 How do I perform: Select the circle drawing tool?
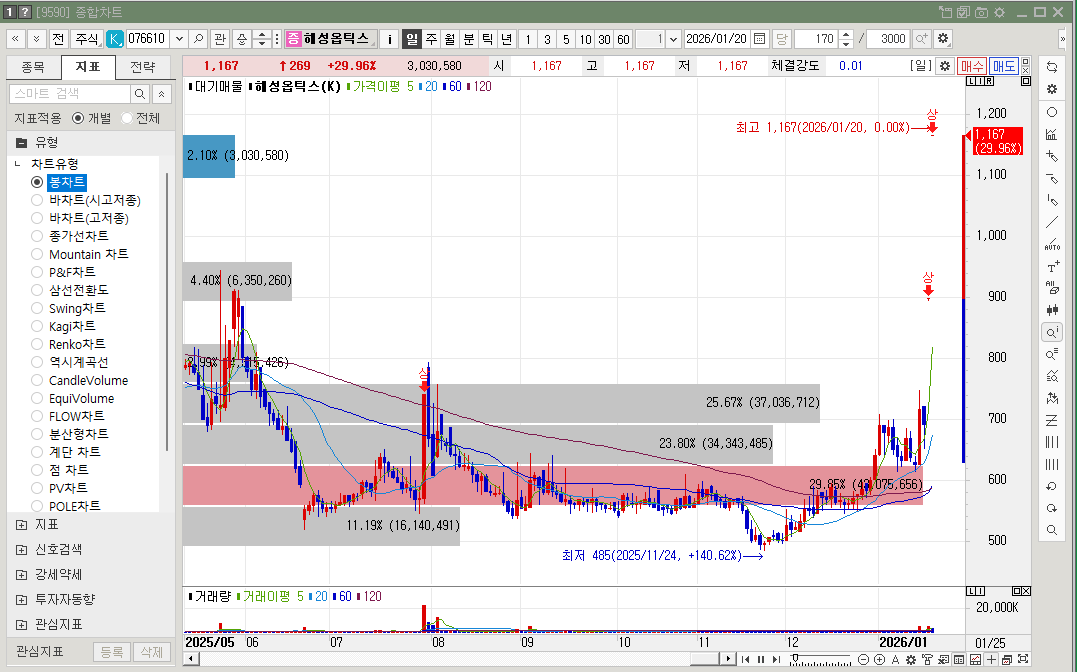[x=1052, y=112]
